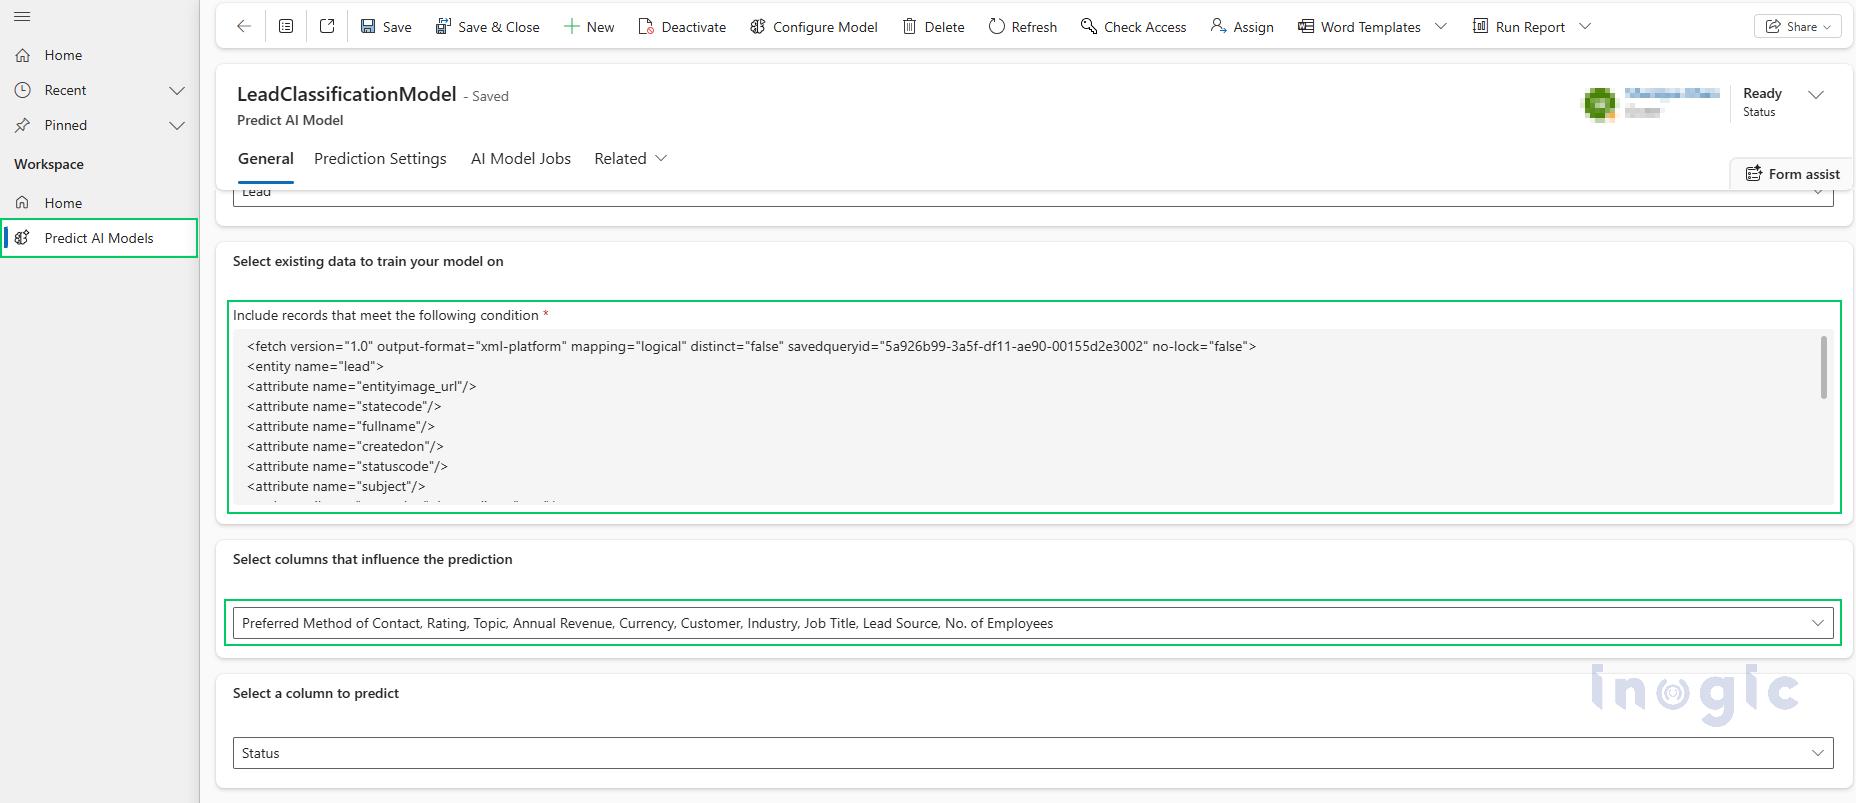The height and width of the screenshot is (803, 1856).
Task: Click the FetchXML scrollbar thumb
Action: pyautogui.click(x=1823, y=367)
